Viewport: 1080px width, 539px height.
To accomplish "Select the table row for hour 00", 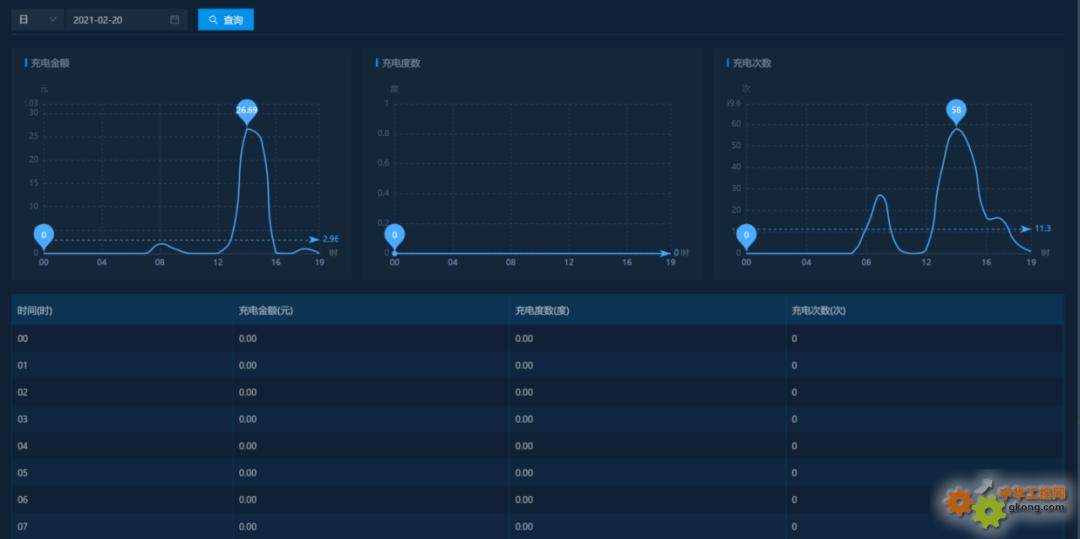I will click(537, 338).
